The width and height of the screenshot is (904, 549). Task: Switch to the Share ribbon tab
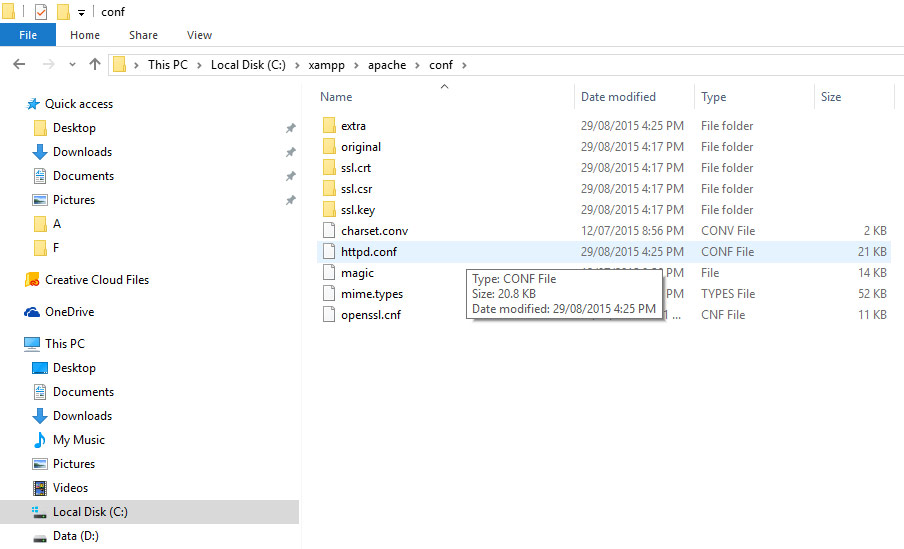(143, 35)
